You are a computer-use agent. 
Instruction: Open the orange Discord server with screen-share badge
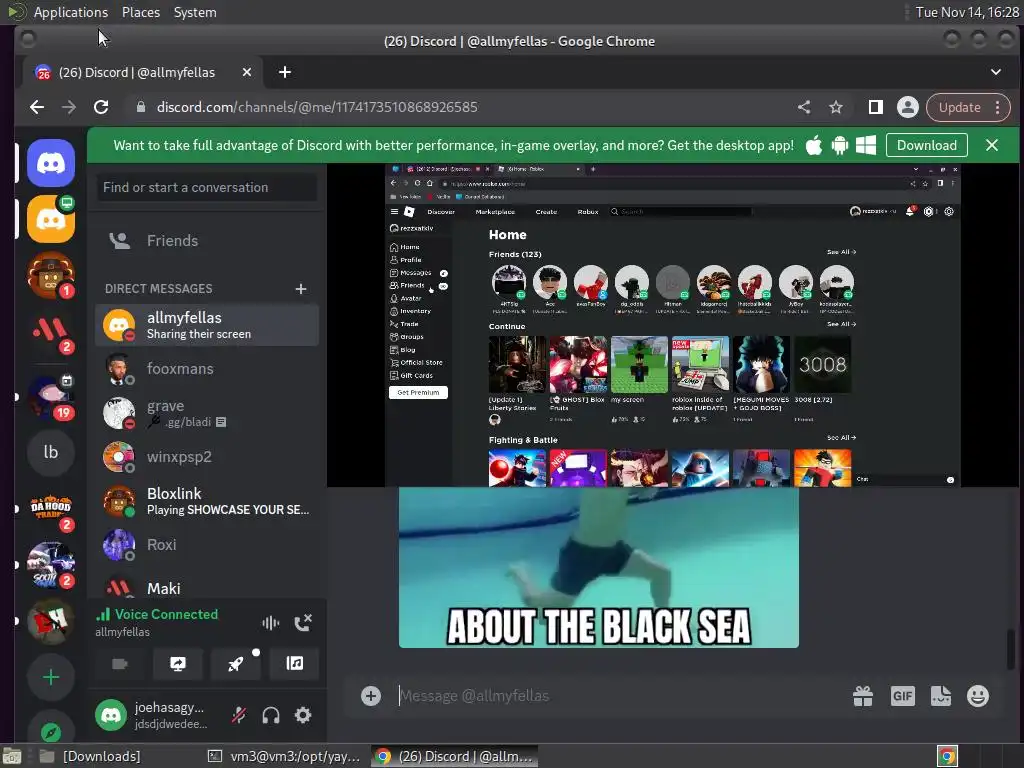pyautogui.click(x=51, y=219)
